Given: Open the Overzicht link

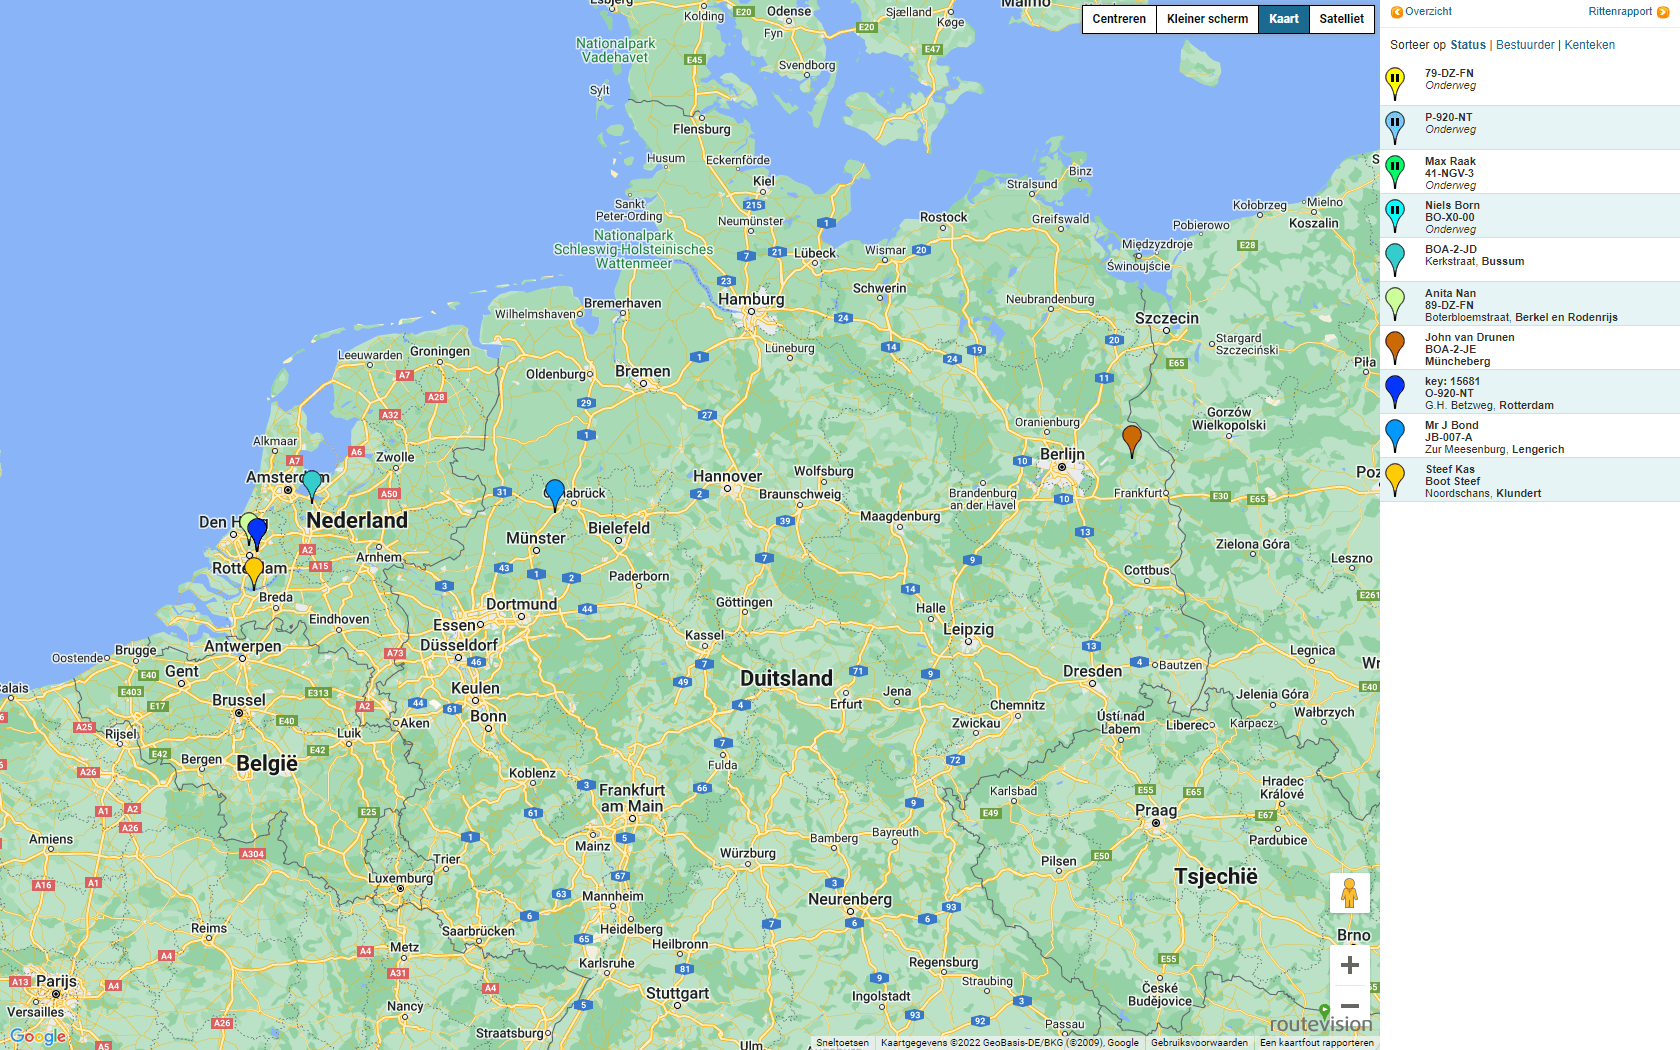Looking at the screenshot, I should [x=1428, y=12].
